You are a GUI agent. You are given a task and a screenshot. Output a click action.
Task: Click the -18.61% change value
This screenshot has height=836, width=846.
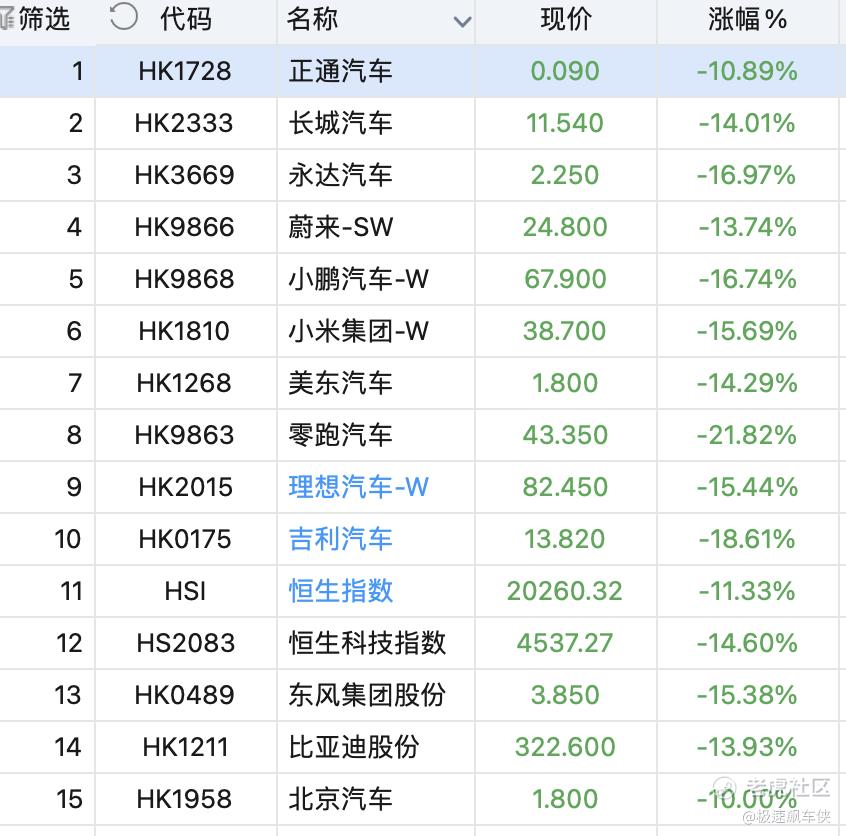(747, 539)
